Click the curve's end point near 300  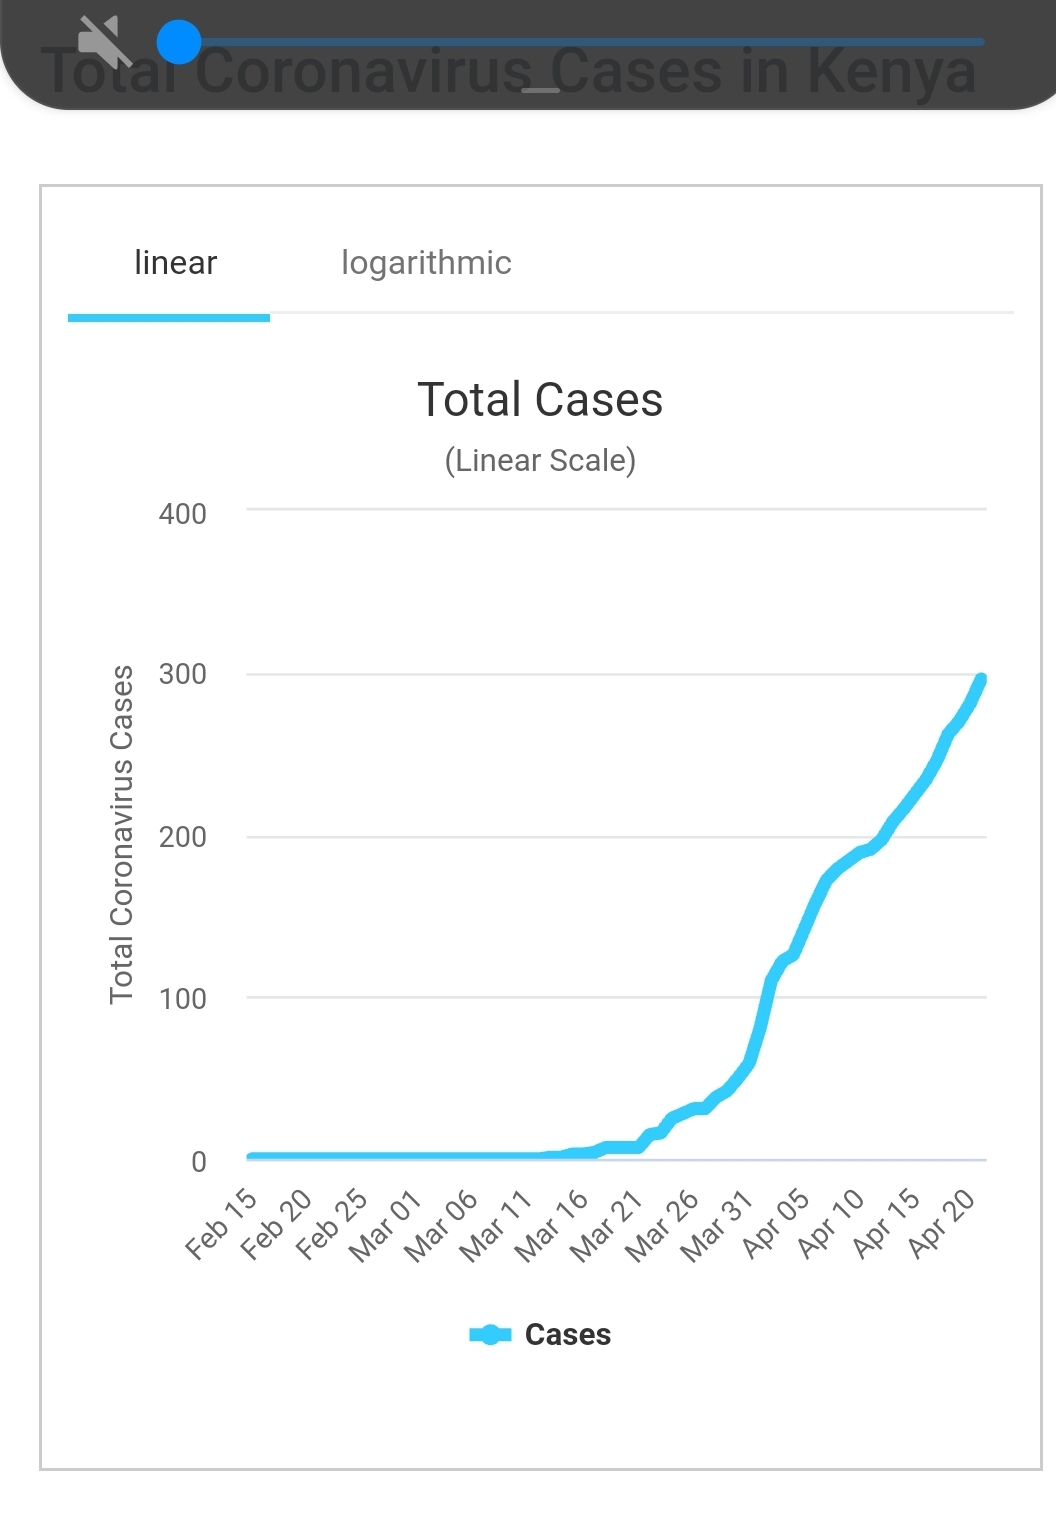(981, 680)
